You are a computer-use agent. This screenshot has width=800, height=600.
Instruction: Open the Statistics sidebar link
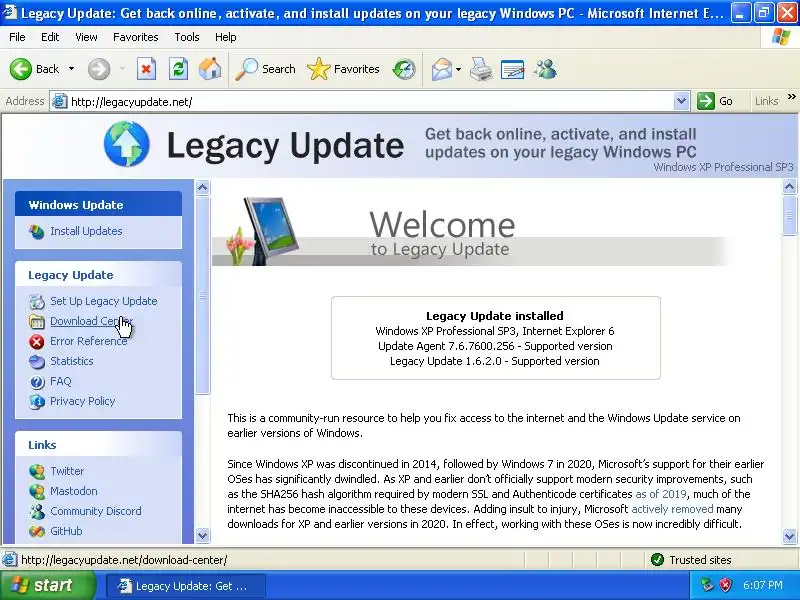72,361
